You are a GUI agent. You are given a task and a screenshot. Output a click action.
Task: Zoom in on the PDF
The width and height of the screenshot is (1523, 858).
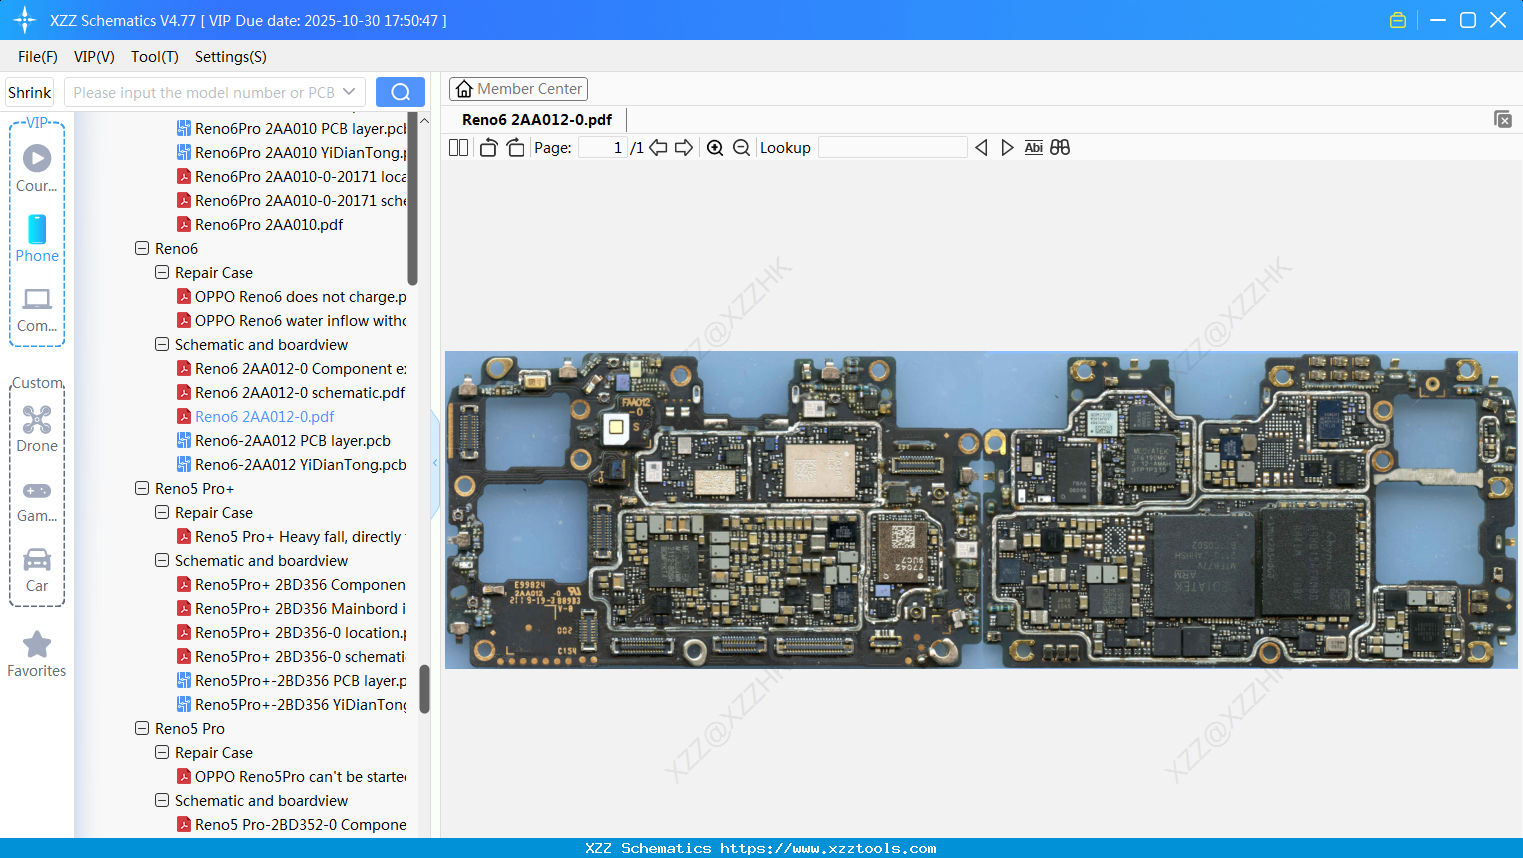pyautogui.click(x=715, y=148)
